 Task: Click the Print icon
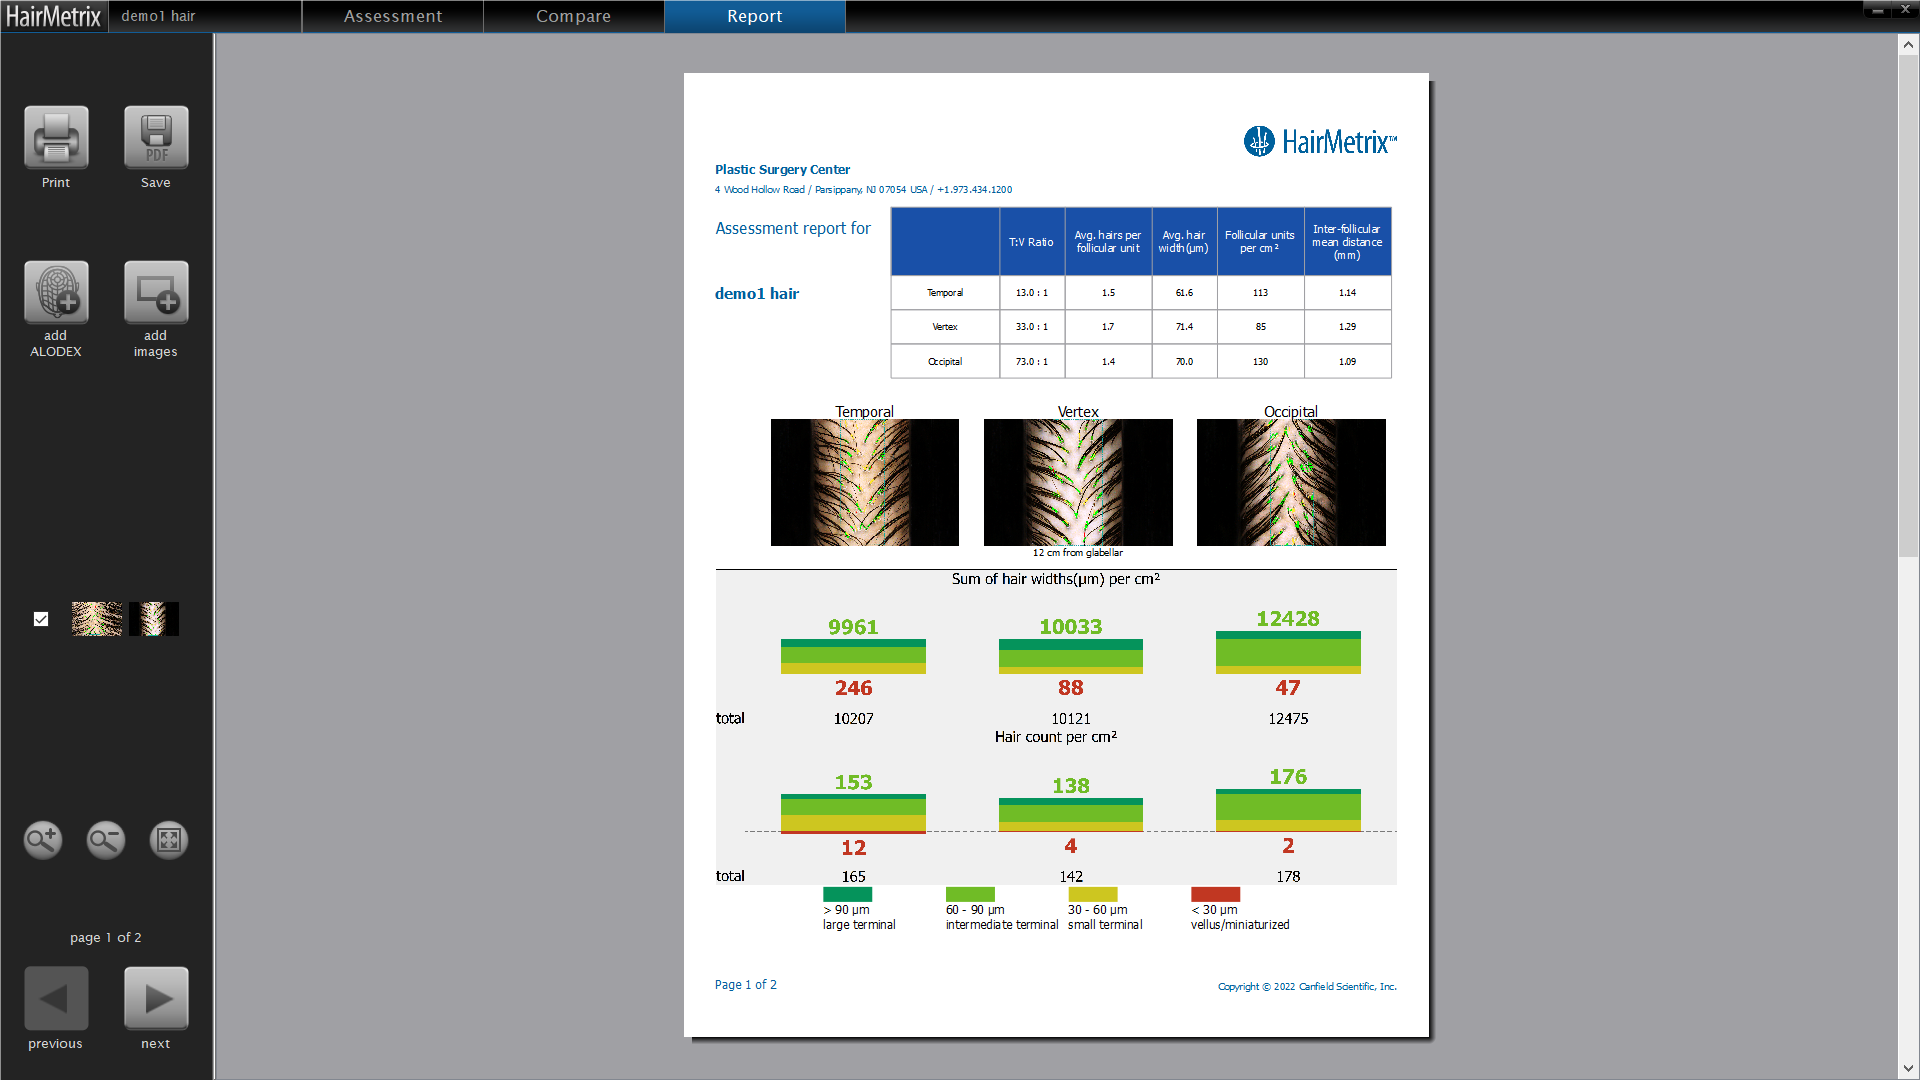(56, 138)
